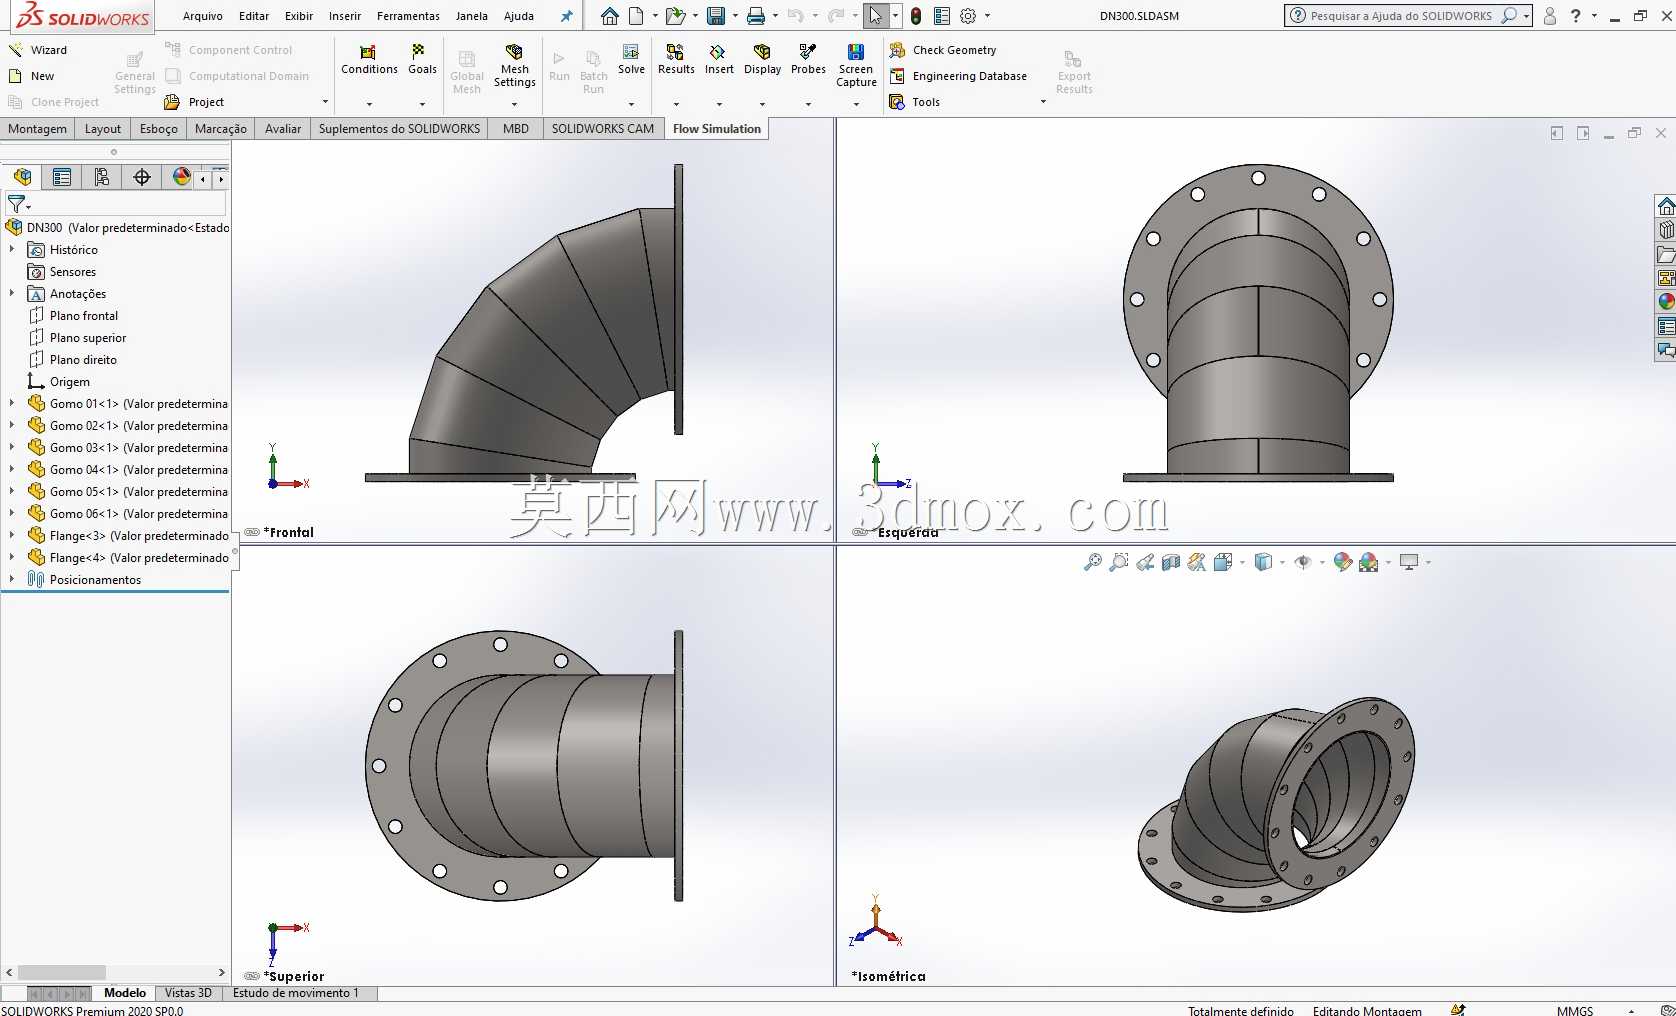Switch to the Vistas 3D tab
1676x1016 pixels.
point(188,993)
